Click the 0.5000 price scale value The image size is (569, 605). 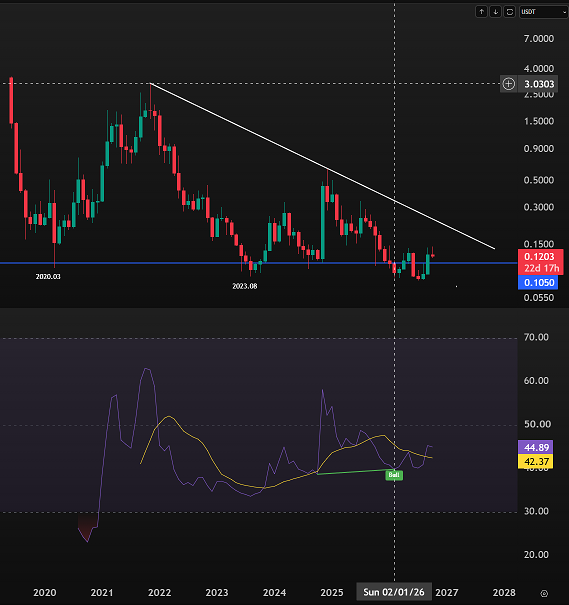[x=539, y=180]
